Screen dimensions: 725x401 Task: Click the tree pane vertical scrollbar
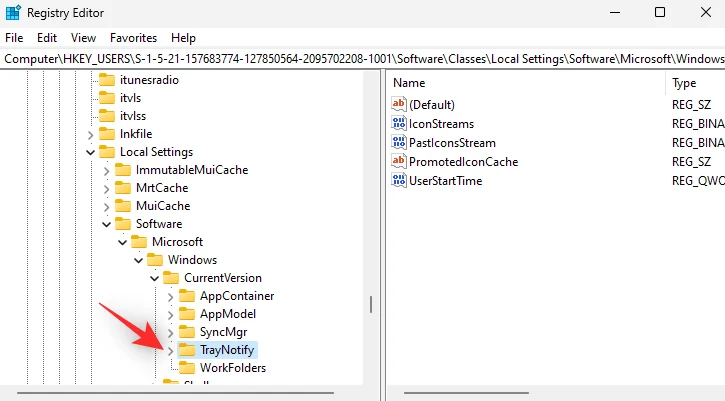[x=371, y=304]
